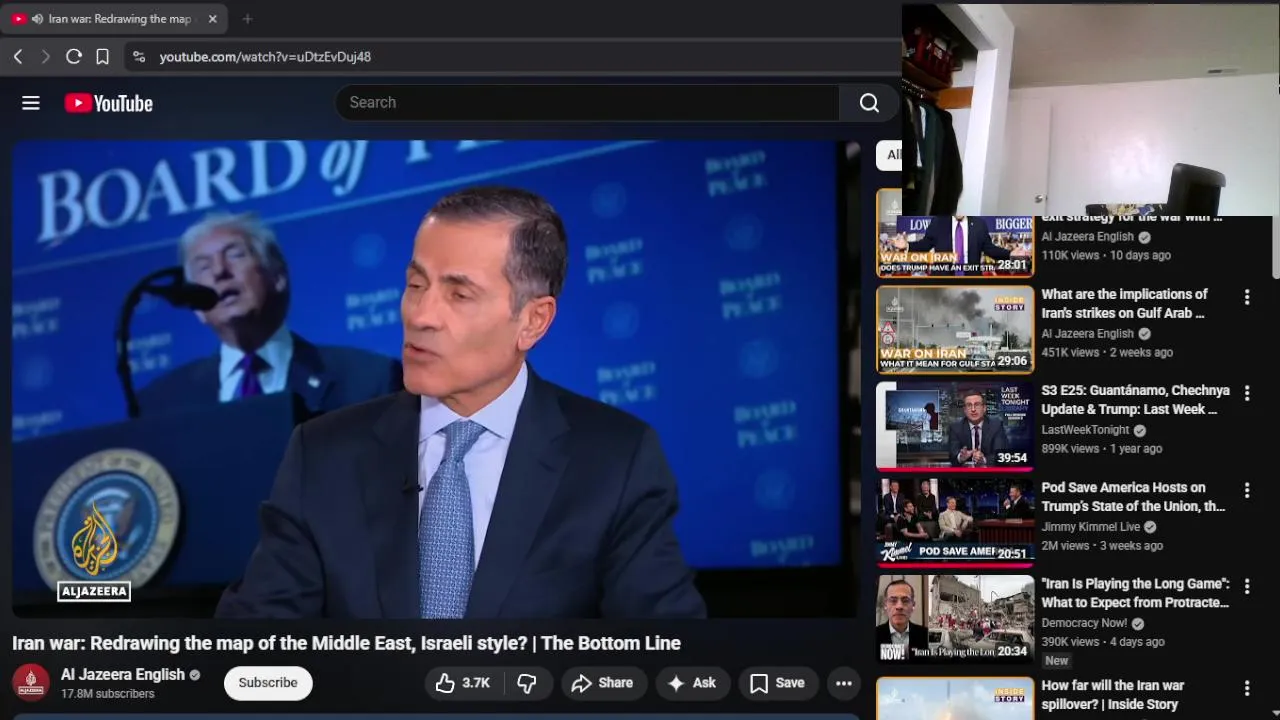
Task: Open Al Jazeera English channel avatar
Action: coord(31,683)
